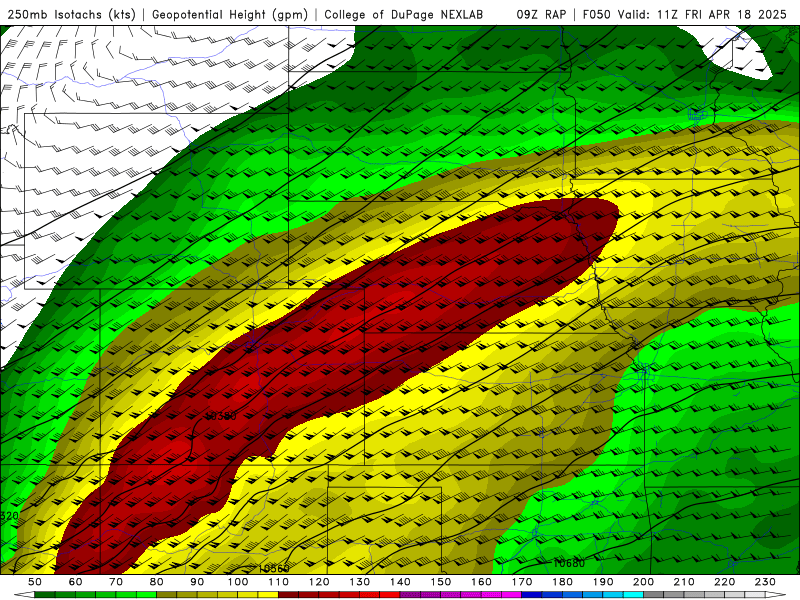
Task: Click the 200 legend value
Action: [643, 582]
